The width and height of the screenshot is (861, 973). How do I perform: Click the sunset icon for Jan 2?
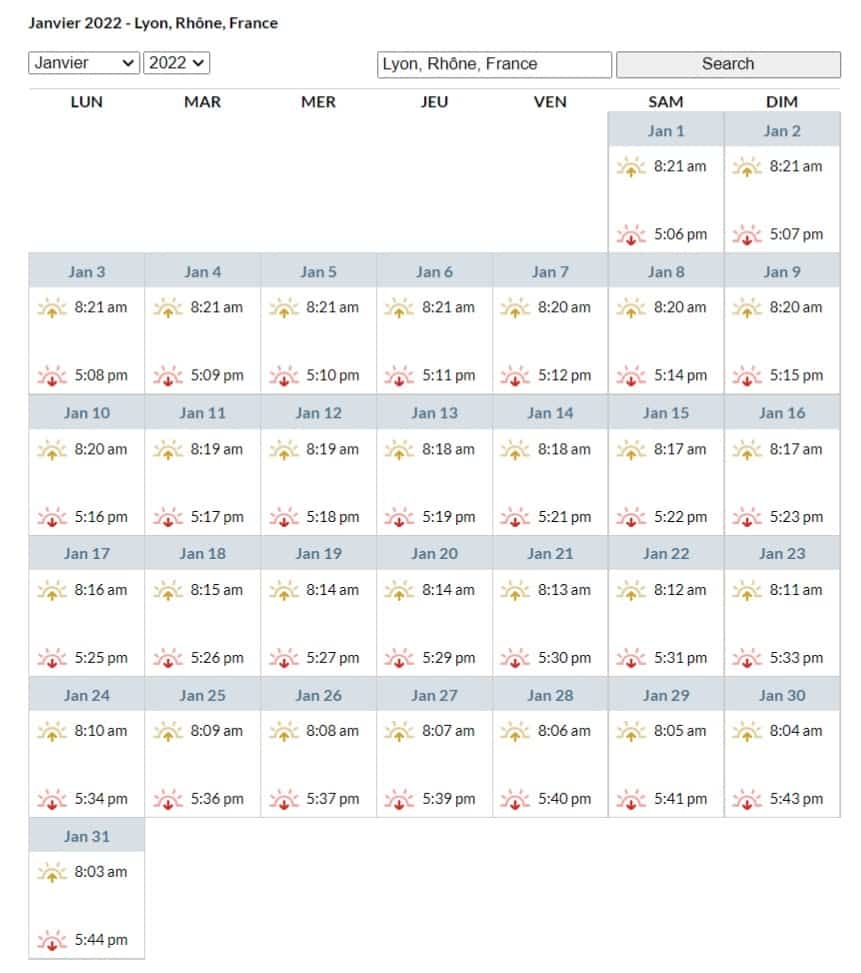(746, 235)
